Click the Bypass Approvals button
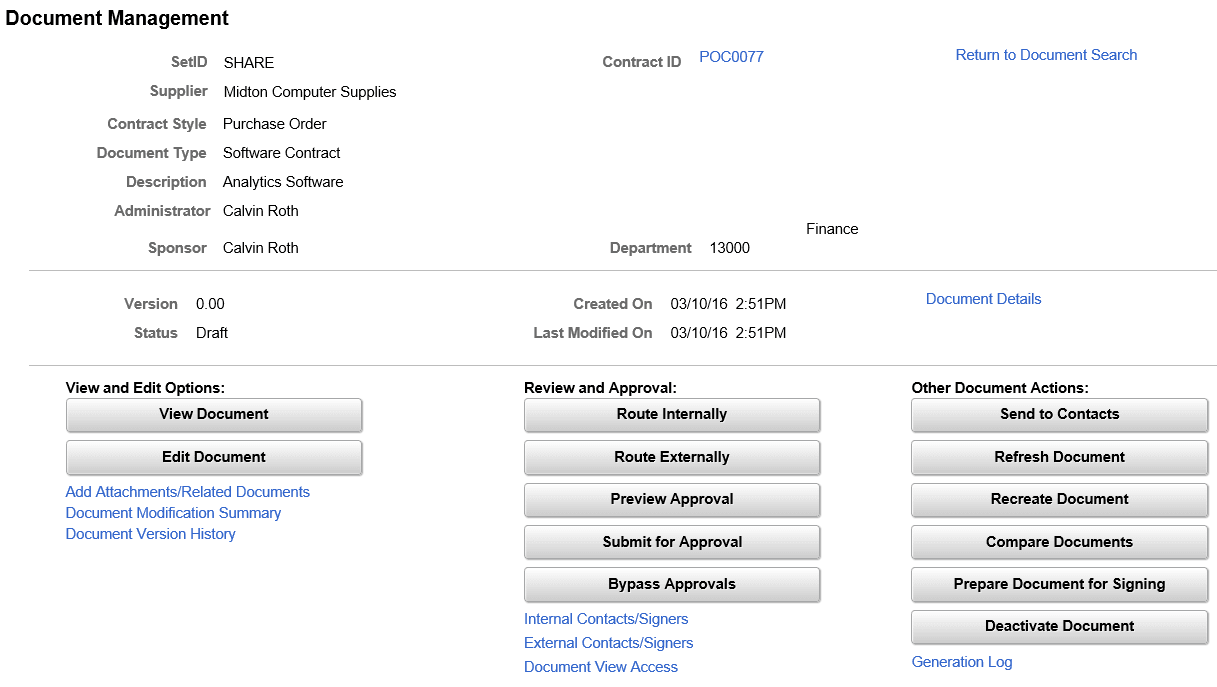 [x=671, y=584]
